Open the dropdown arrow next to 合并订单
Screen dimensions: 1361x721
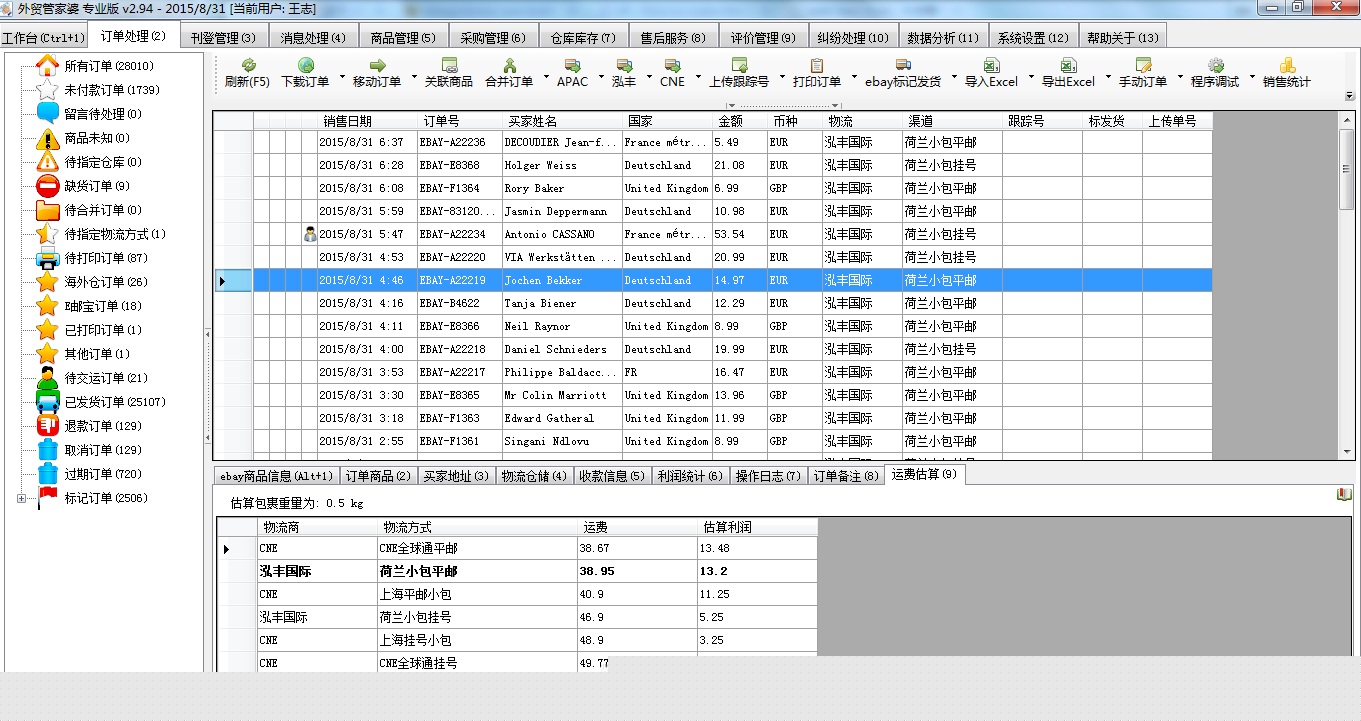(x=546, y=76)
